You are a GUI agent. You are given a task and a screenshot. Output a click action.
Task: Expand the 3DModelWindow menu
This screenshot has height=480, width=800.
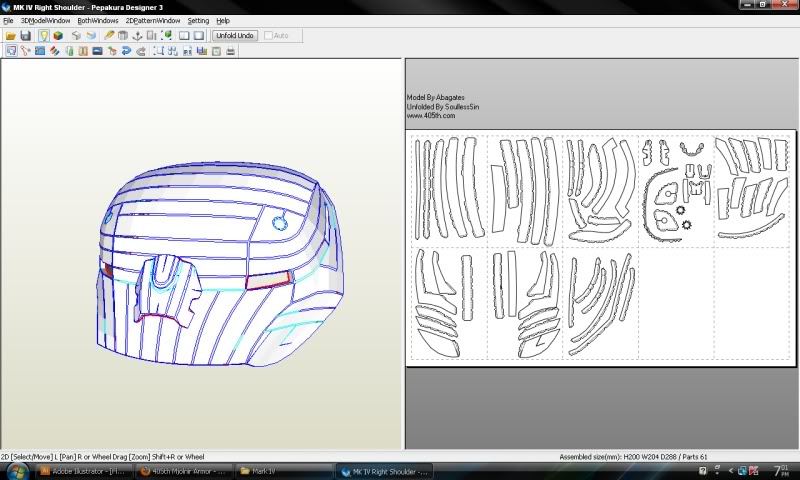[45, 20]
